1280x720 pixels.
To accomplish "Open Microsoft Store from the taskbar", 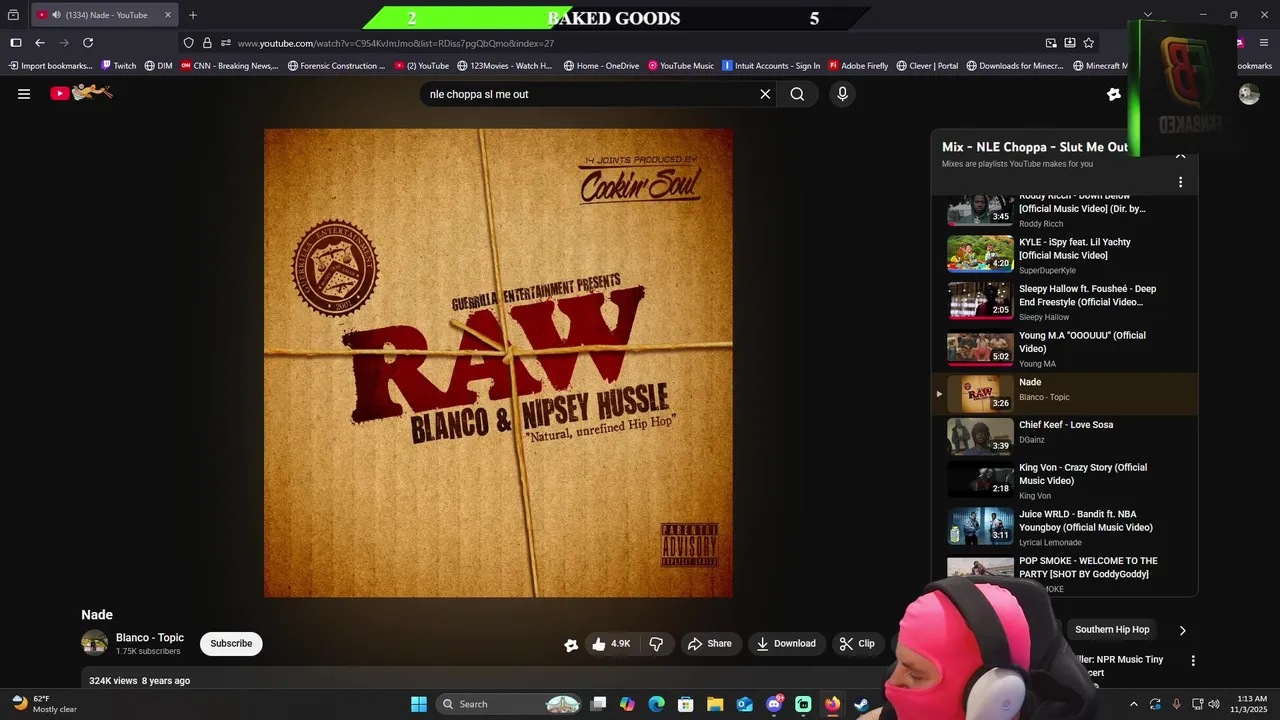I will (x=685, y=704).
